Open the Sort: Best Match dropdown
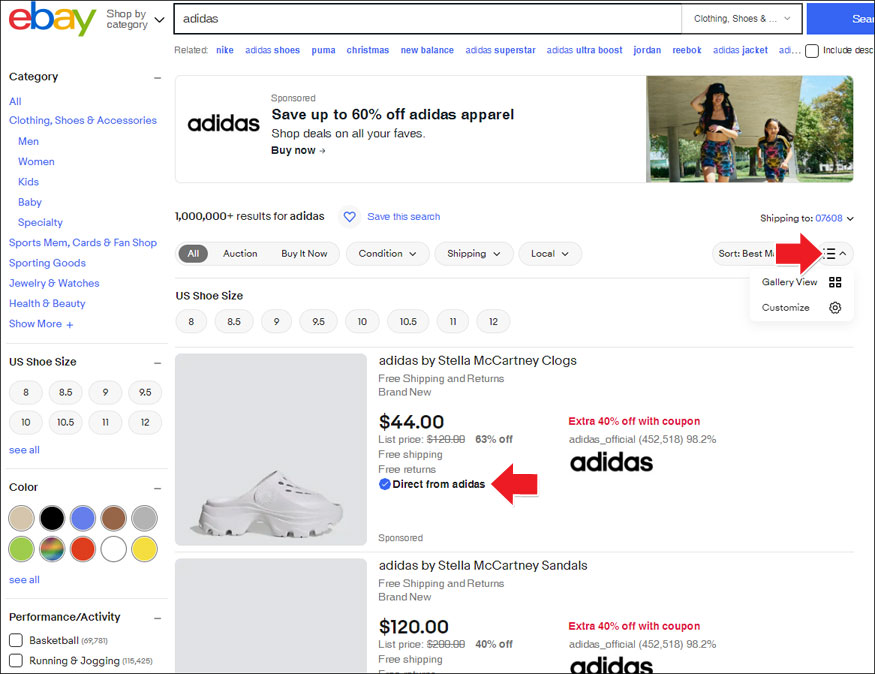 [x=746, y=253]
